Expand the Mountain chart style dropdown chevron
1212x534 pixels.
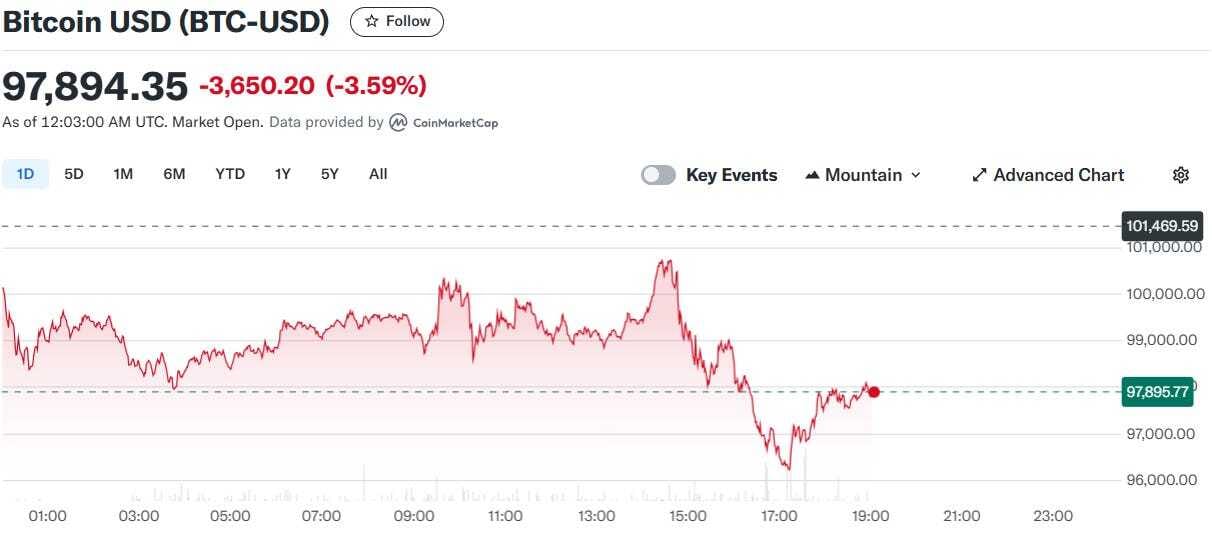[915, 175]
